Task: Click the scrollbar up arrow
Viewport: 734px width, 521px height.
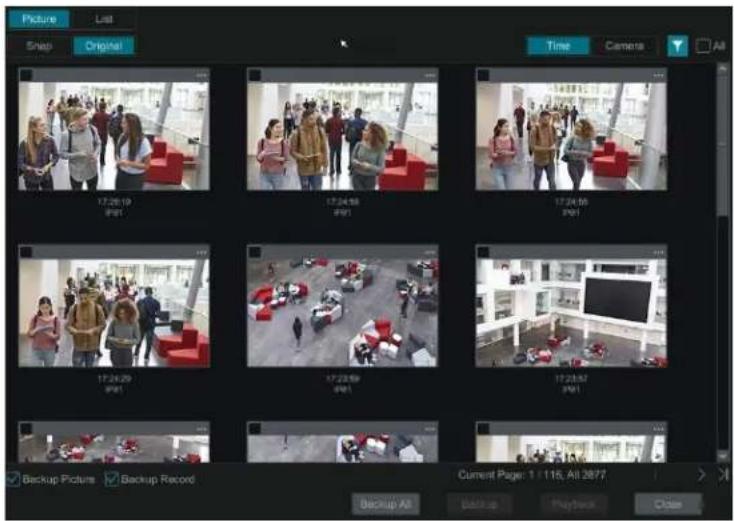Action: click(x=722, y=69)
